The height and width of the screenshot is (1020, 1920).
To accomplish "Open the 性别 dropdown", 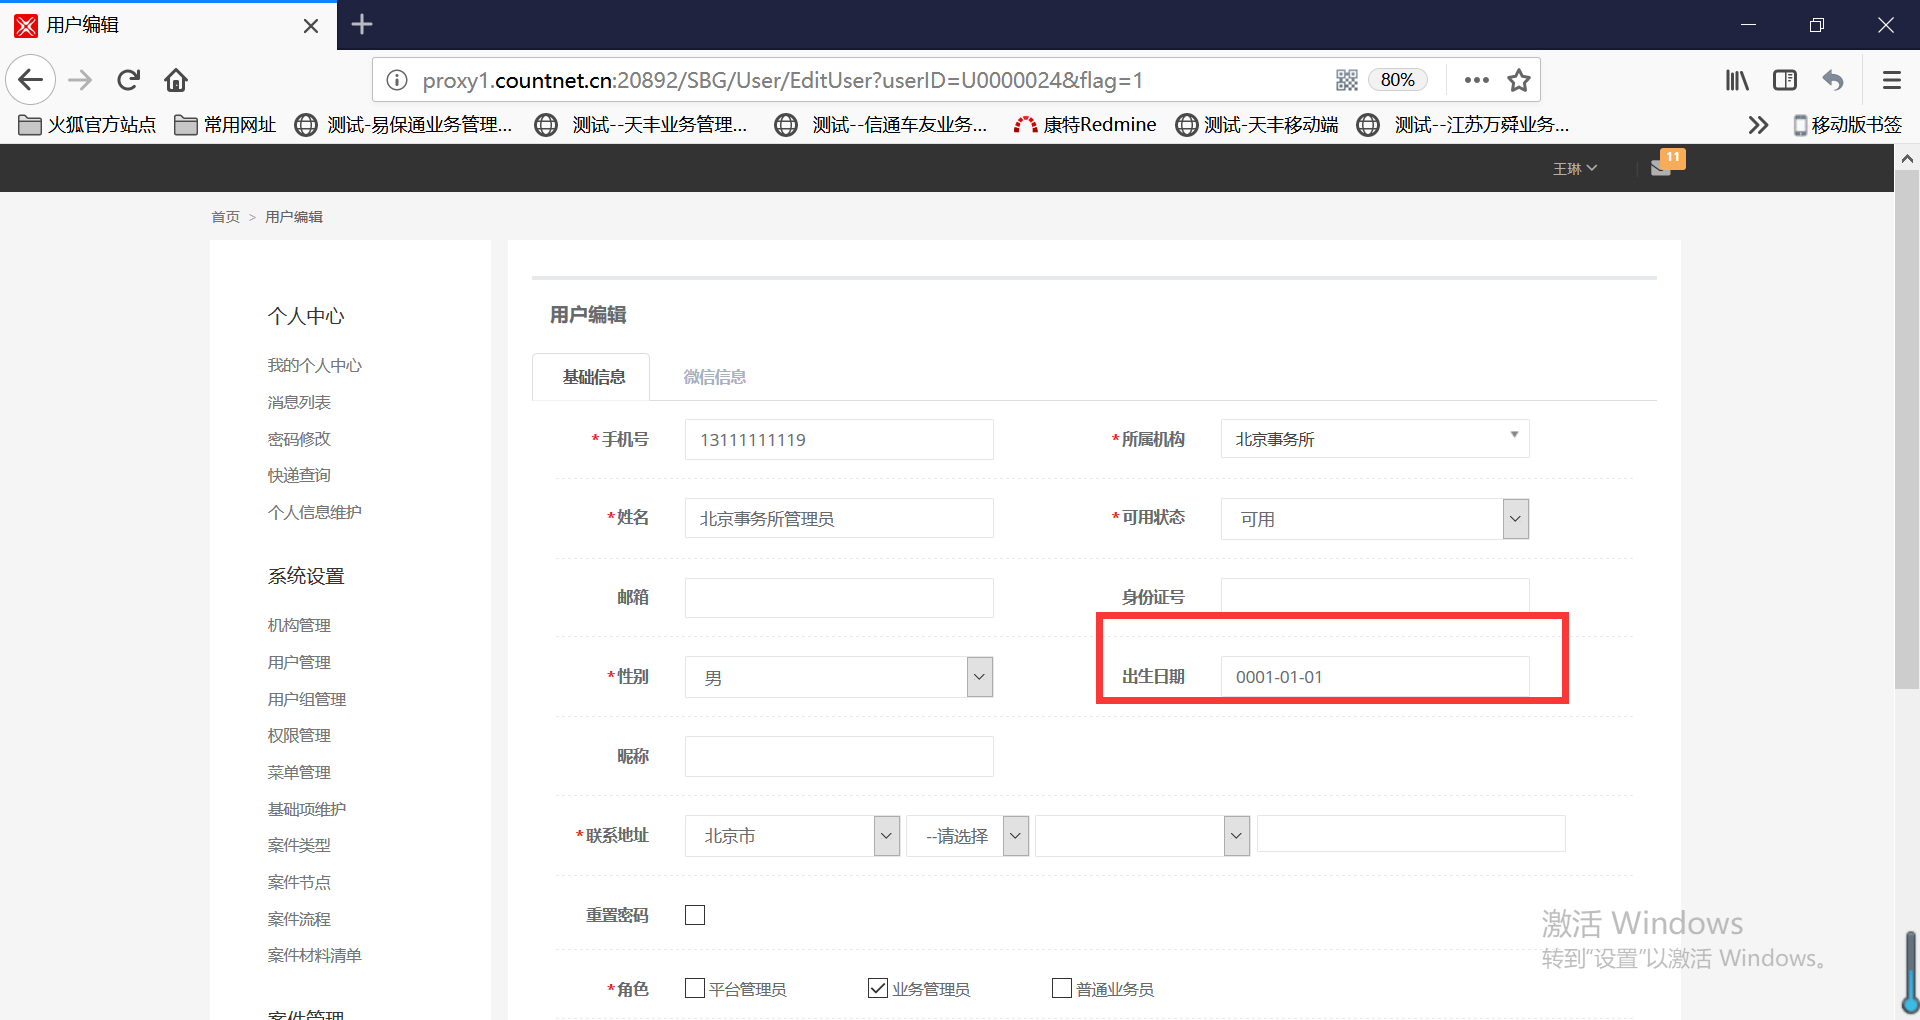I will [x=839, y=677].
